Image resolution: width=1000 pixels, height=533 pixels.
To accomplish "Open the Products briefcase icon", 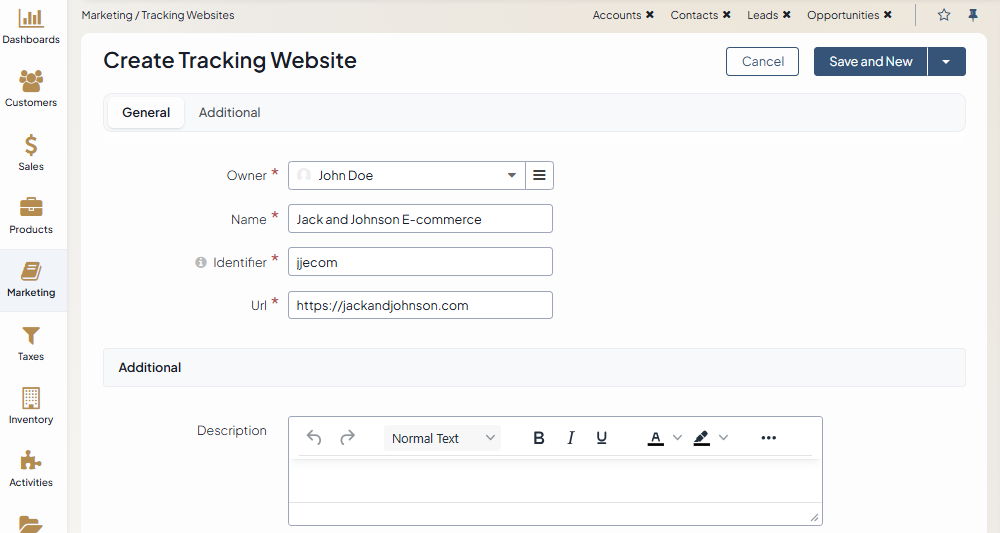I will pyautogui.click(x=31, y=210).
